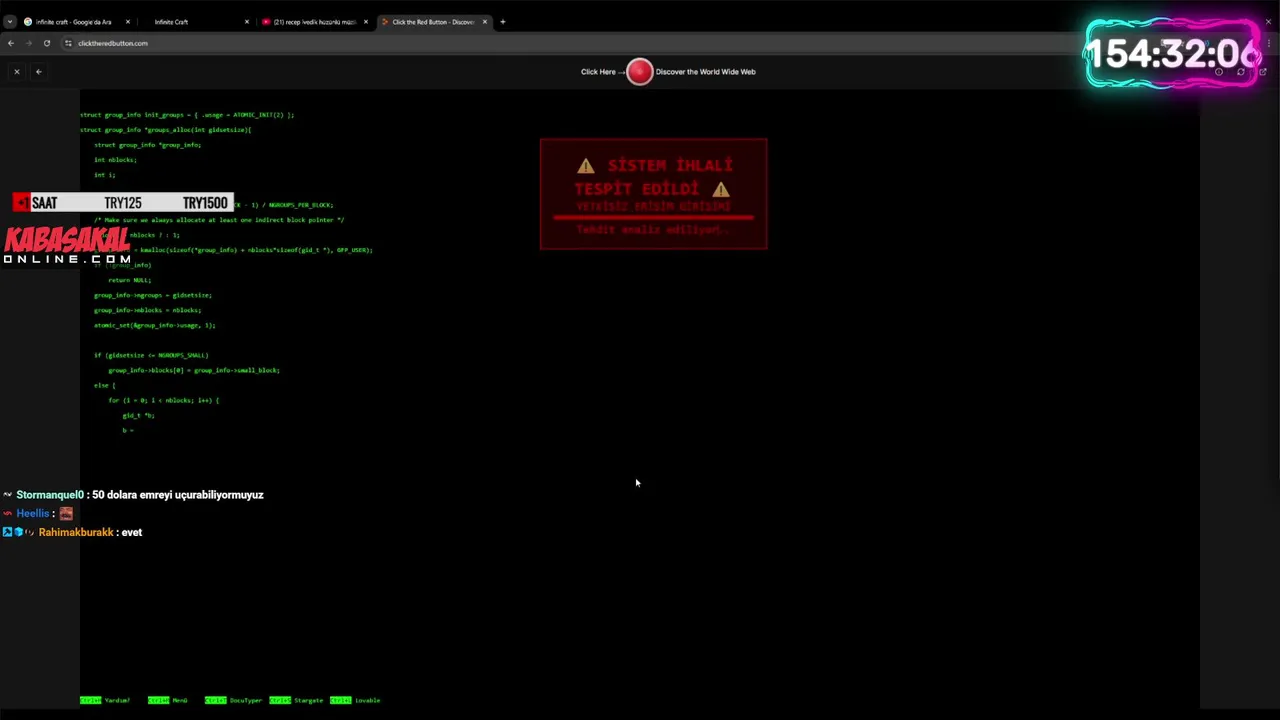Open site information icon in address bar
The height and width of the screenshot is (720, 1280).
[68, 43]
